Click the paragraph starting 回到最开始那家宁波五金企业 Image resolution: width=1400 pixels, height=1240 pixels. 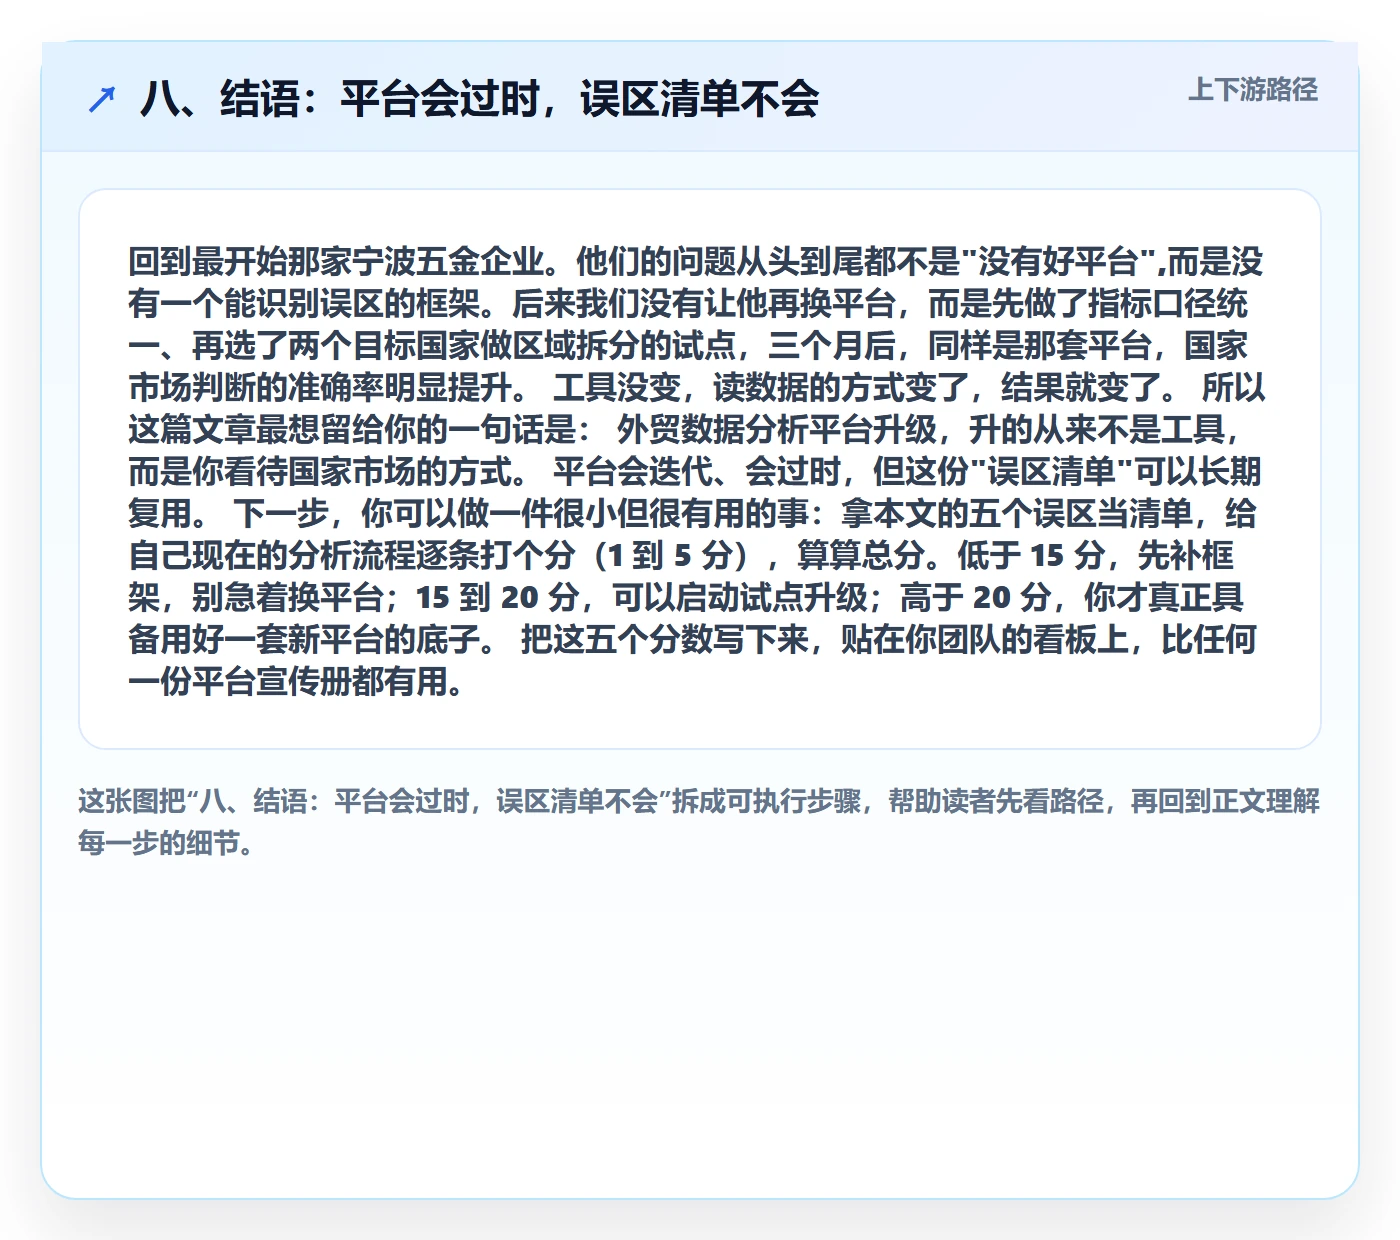(x=696, y=471)
